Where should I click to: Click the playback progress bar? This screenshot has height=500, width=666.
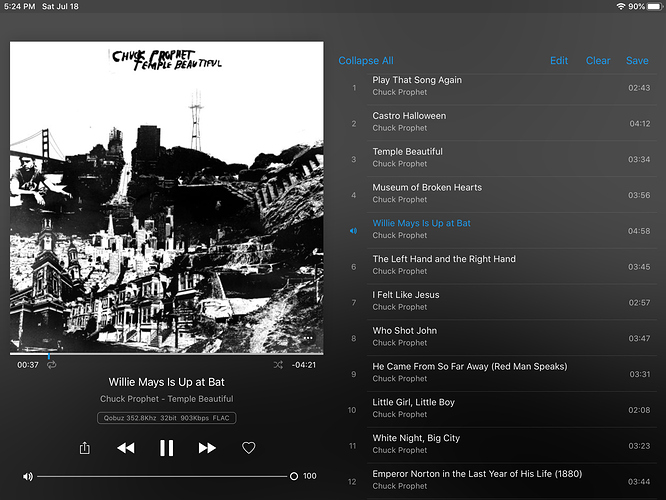(x=166, y=353)
